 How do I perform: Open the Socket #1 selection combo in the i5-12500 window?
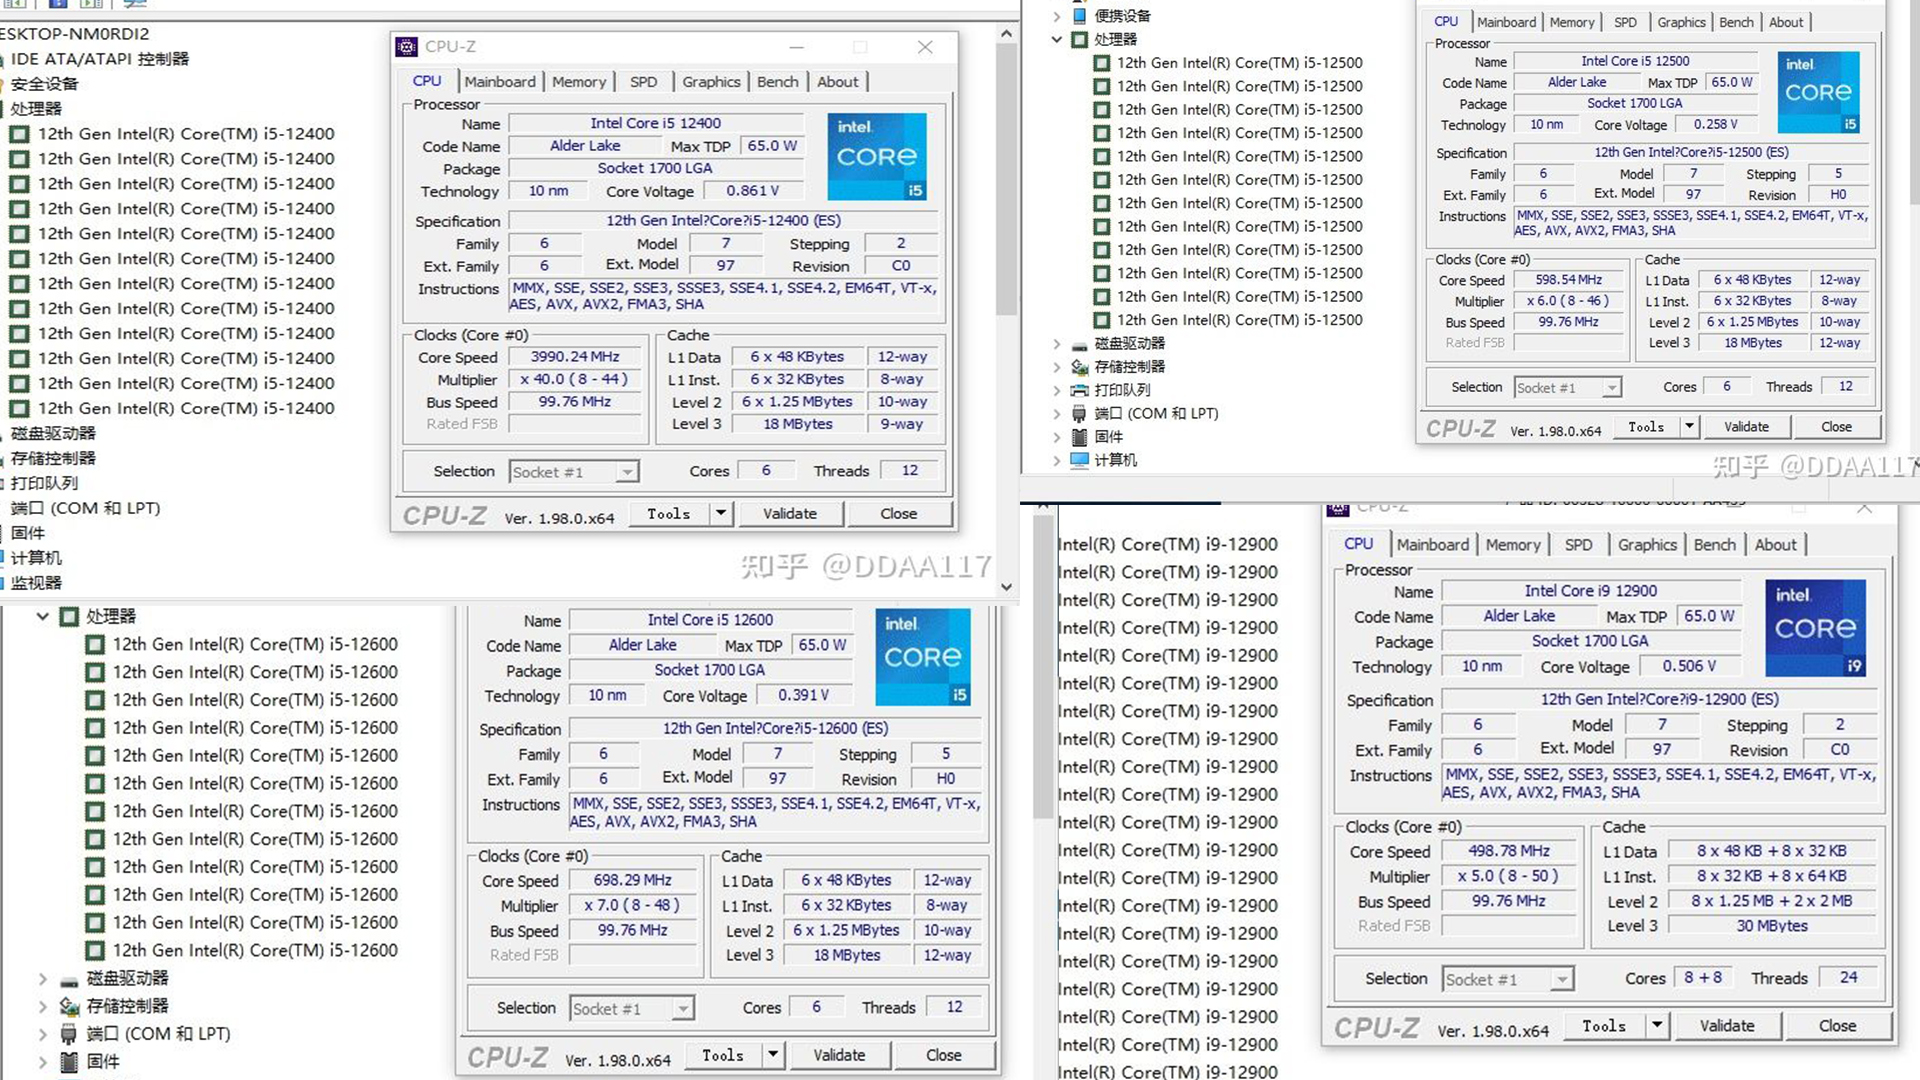pyautogui.click(x=1567, y=388)
